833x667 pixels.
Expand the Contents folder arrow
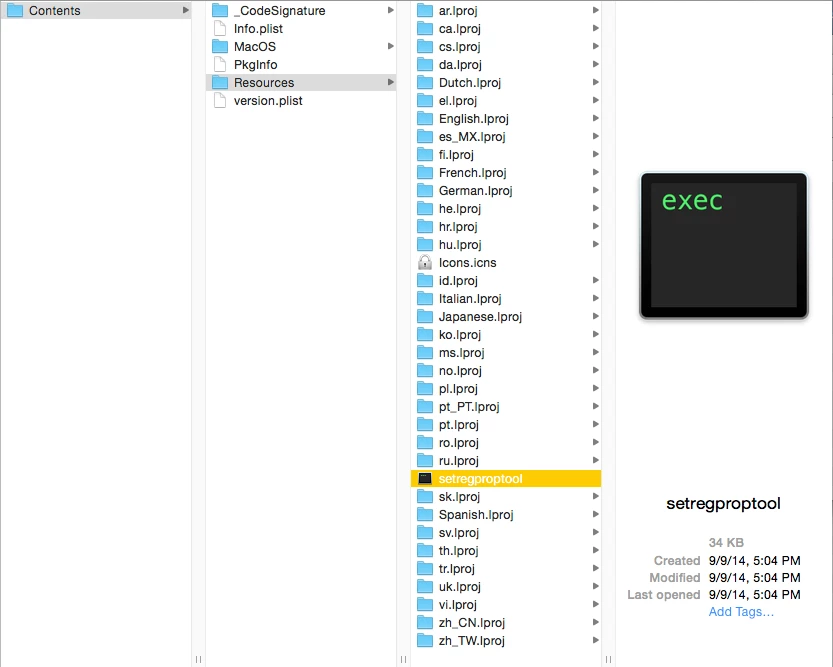(x=185, y=10)
